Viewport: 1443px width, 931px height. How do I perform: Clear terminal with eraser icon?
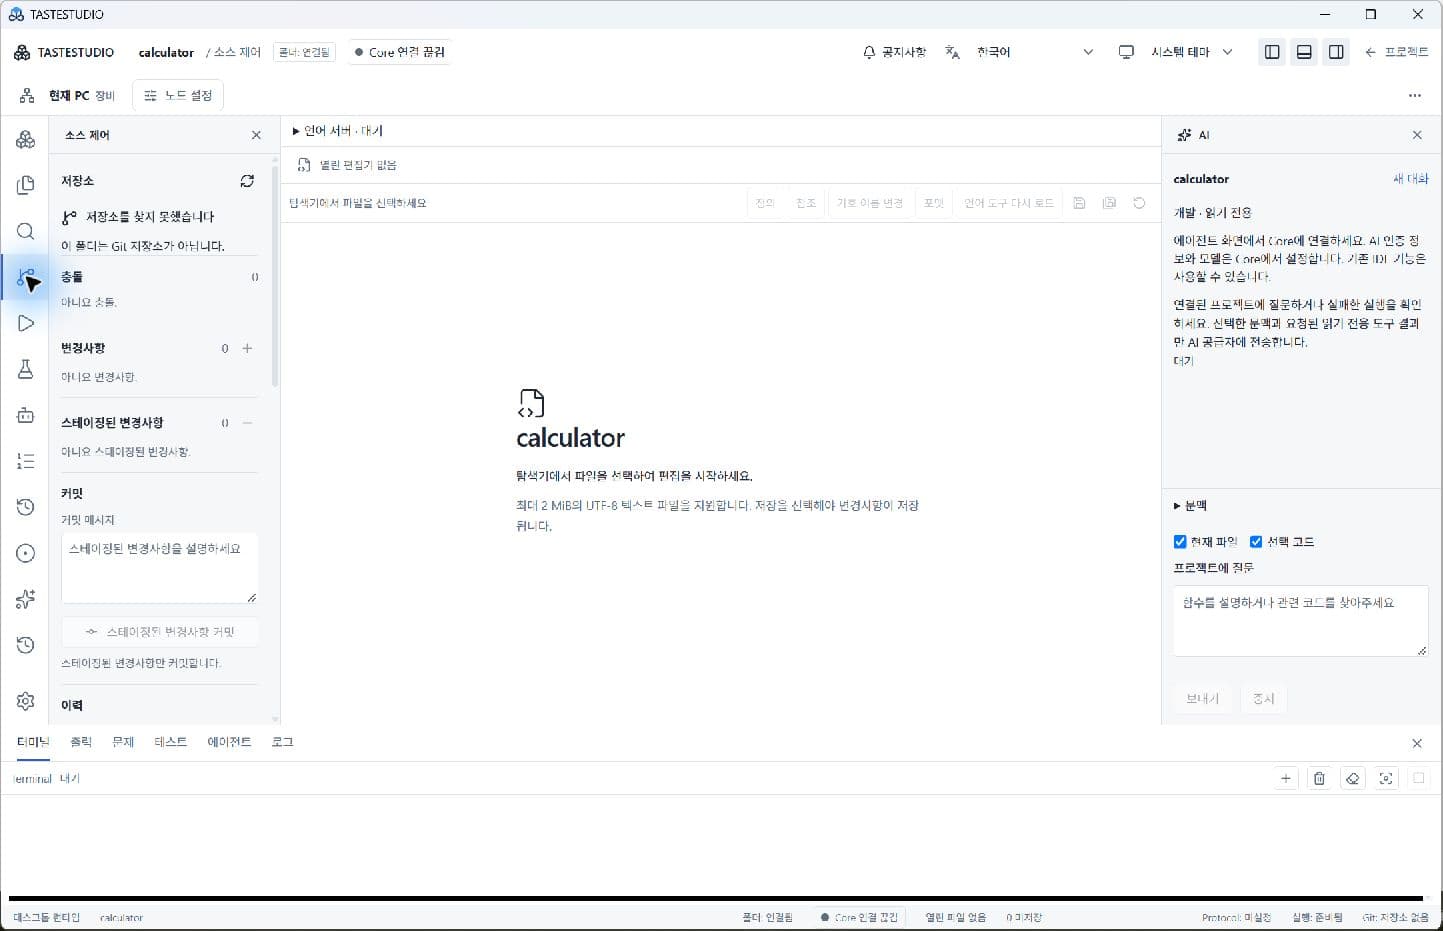tap(1352, 778)
